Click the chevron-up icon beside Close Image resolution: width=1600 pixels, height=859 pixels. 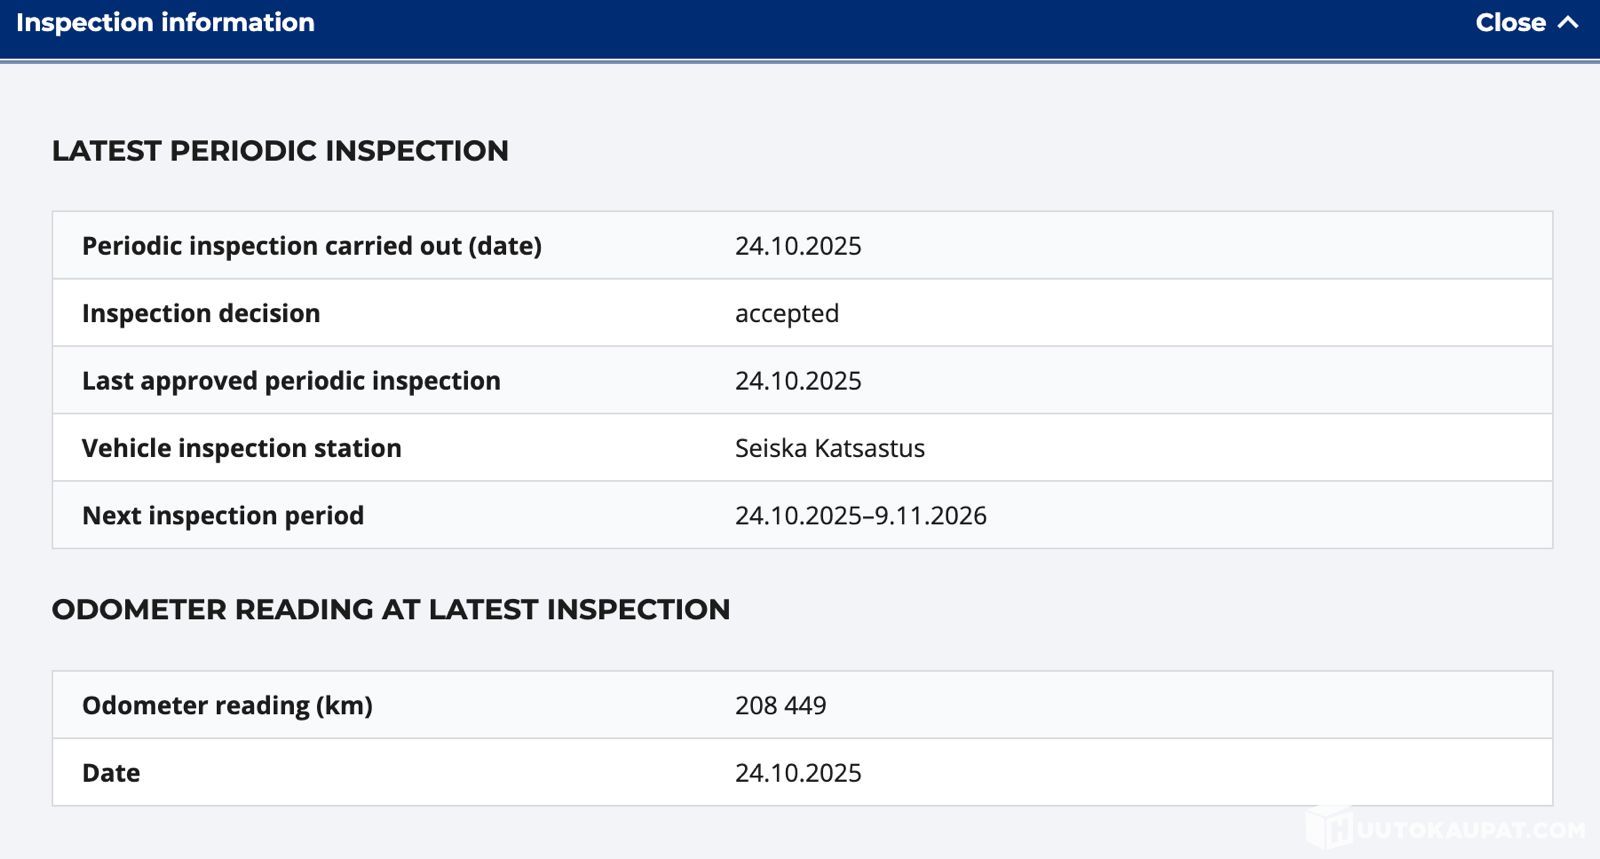[x=1568, y=22]
